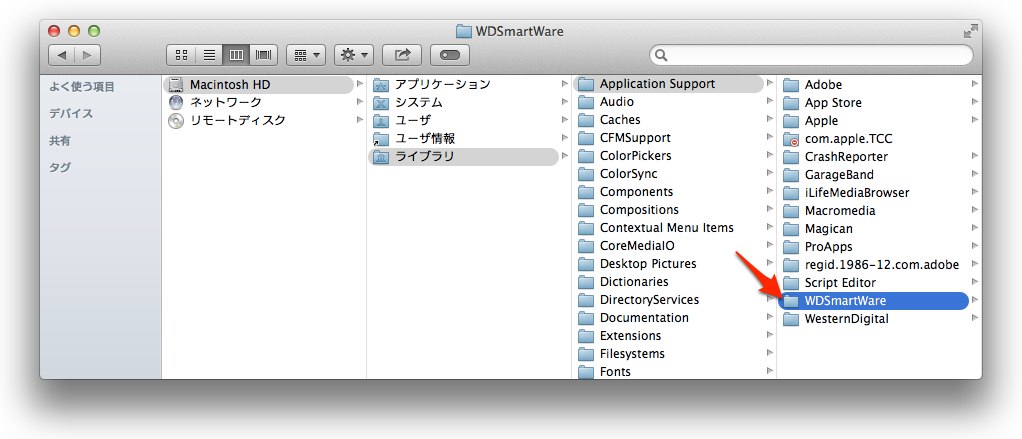Open the ColorPickers folder icon

[x=586, y=156]
